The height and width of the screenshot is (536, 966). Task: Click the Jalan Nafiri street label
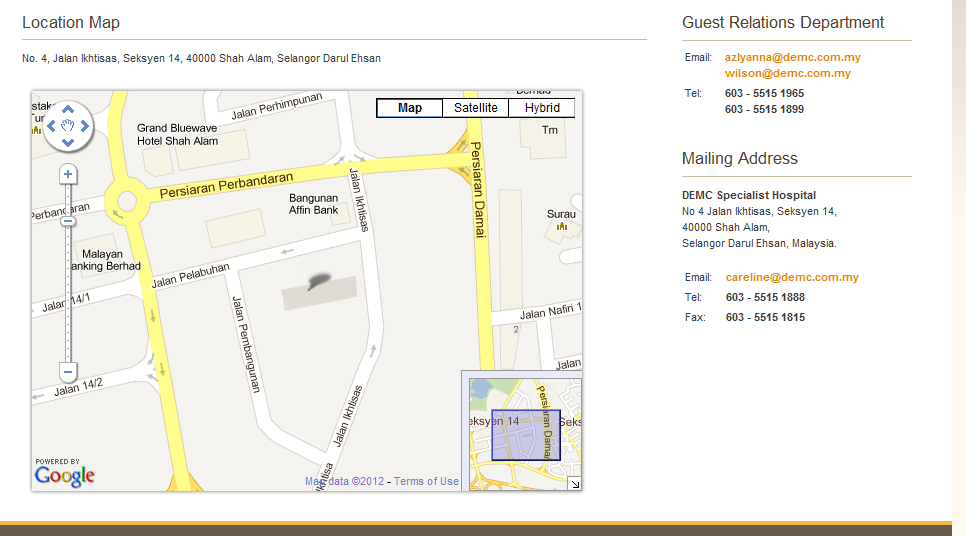(550, 311)
